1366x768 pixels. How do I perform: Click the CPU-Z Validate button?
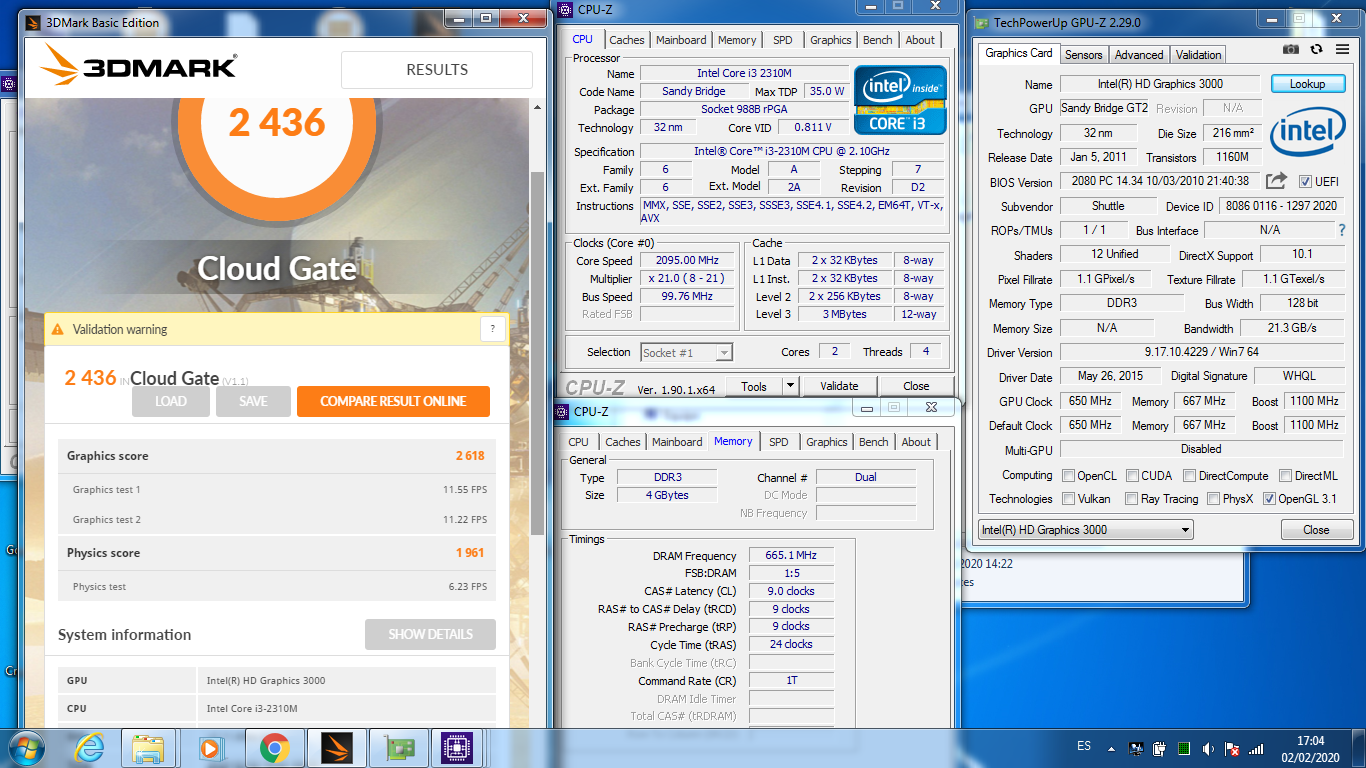tap(839, 386)
